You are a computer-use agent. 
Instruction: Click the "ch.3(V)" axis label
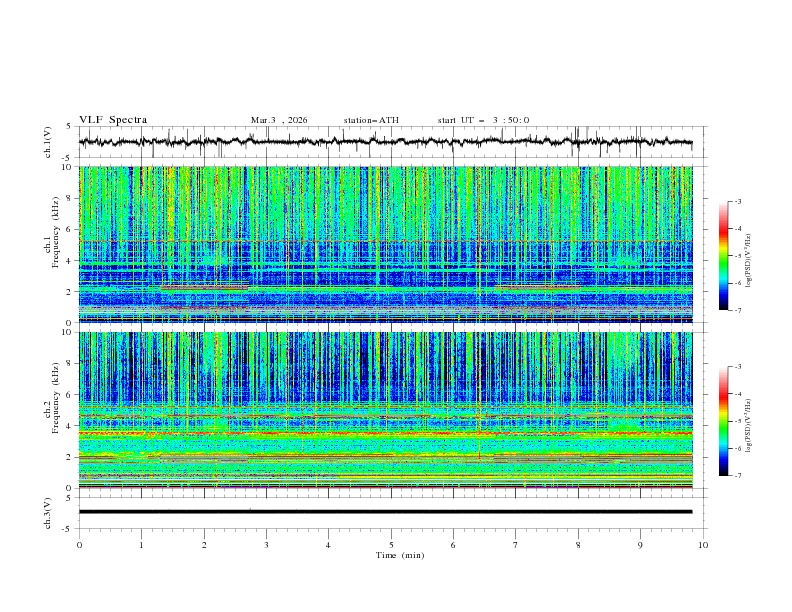click(48, 513)
